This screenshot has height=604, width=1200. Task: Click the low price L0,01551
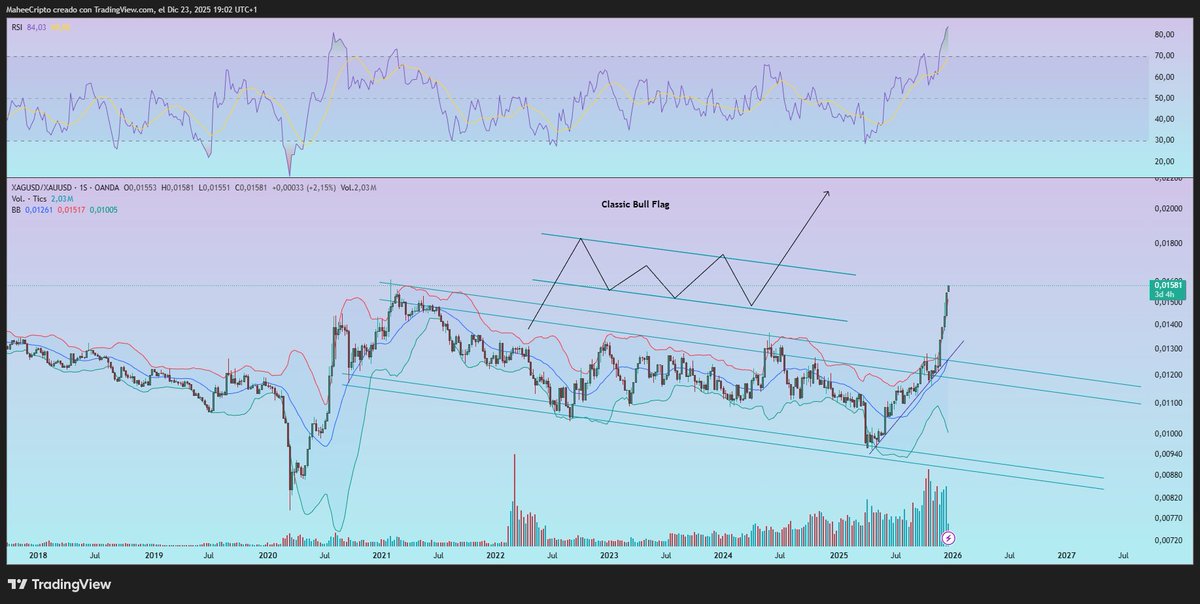214,187
